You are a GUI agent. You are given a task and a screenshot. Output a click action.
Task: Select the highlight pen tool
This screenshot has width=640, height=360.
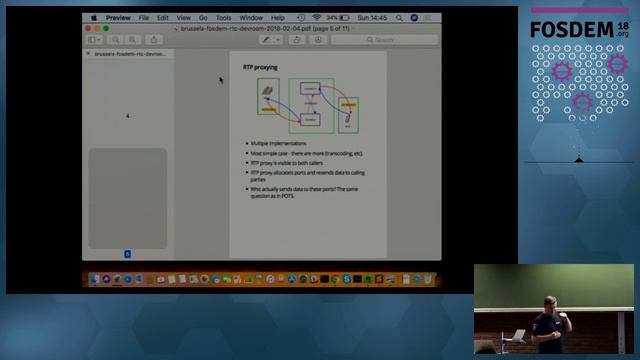[x=266, y=40]
